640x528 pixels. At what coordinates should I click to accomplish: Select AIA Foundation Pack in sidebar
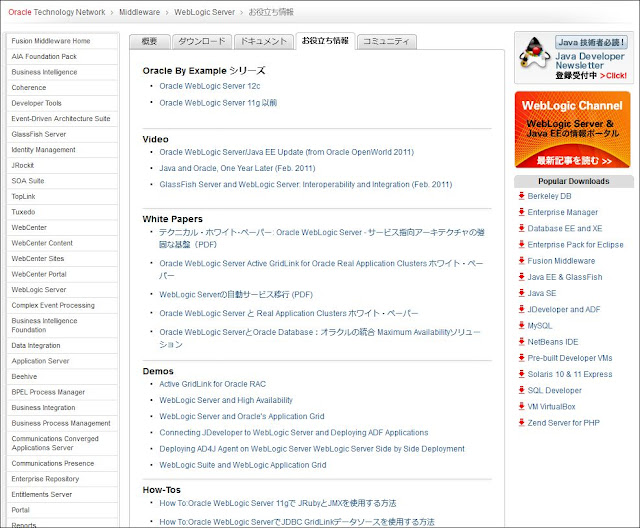pyautogui.click(x=62, y=56)
